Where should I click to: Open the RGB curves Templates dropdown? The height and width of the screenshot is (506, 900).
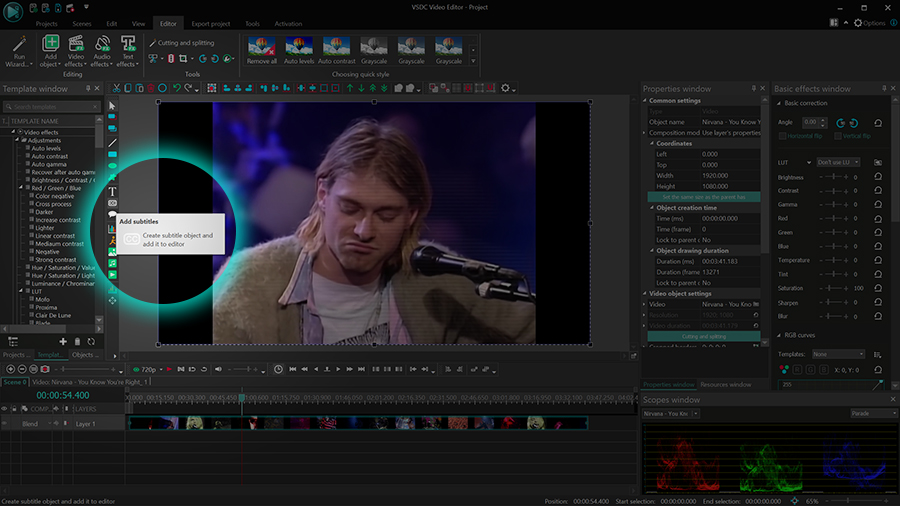point(838,354)
